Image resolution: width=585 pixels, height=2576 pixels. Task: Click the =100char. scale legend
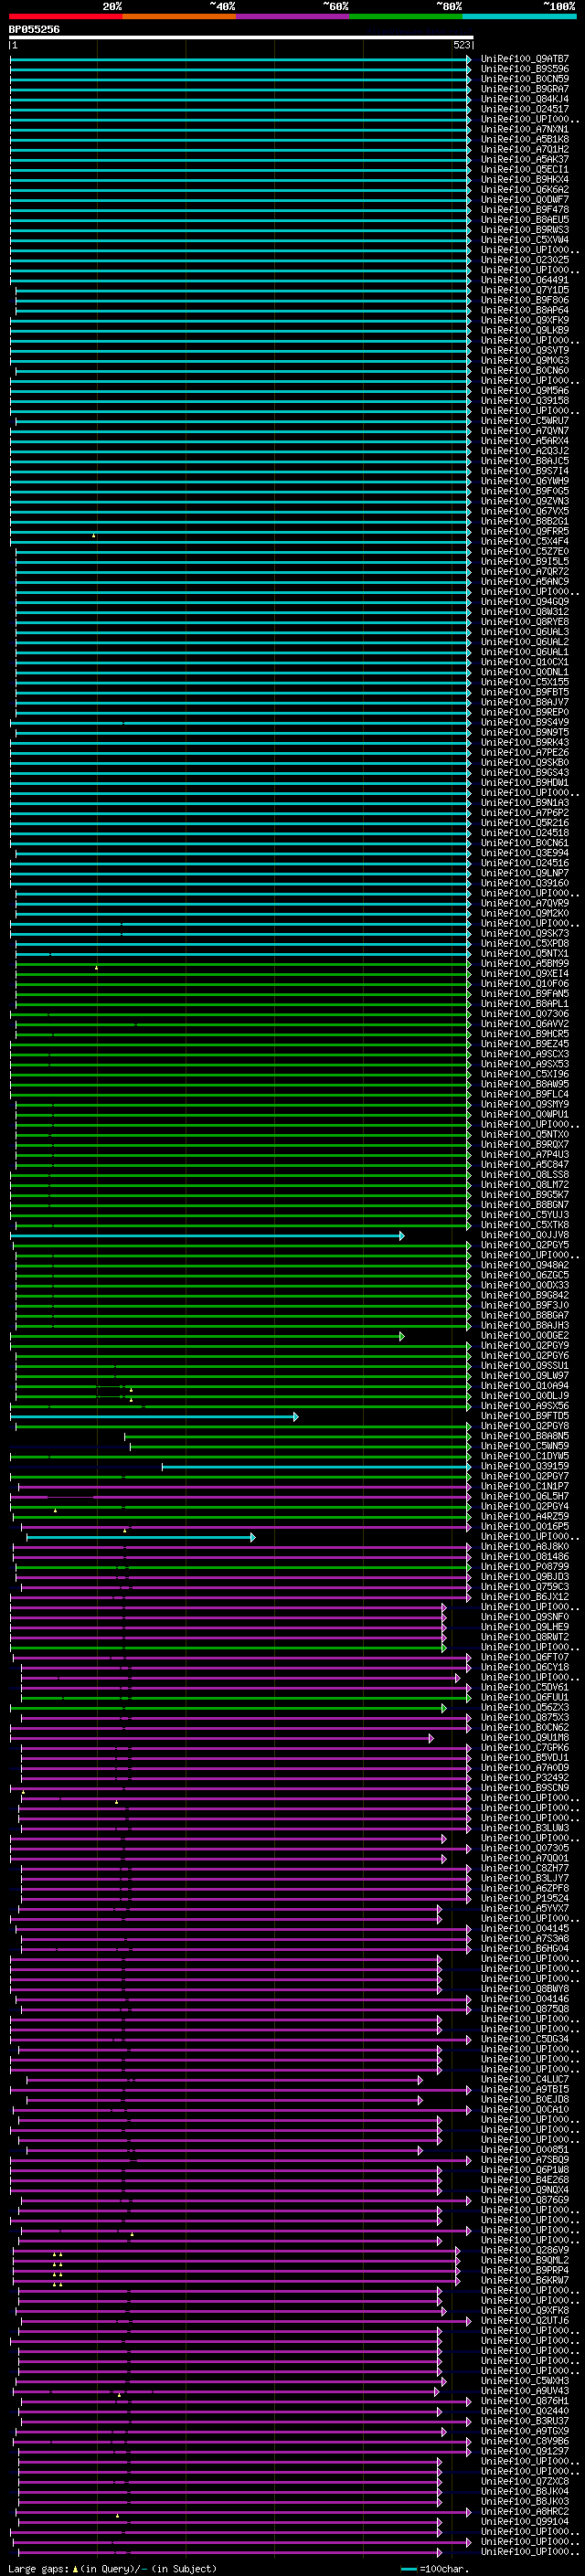pos(434,2569)
